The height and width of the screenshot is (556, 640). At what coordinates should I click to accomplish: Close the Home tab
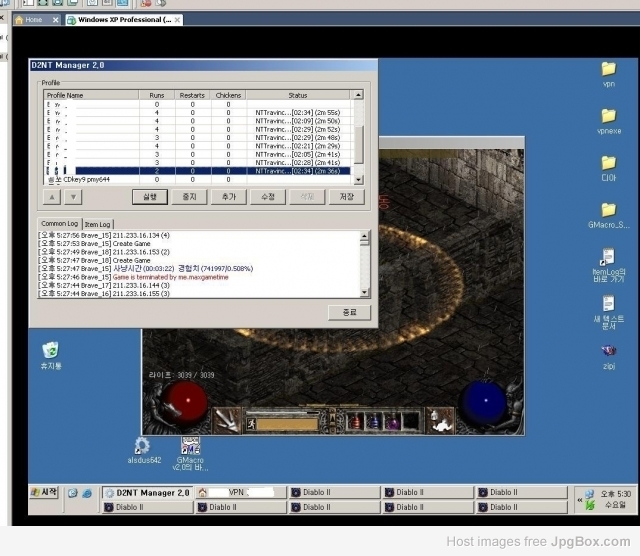click(56, 20)
